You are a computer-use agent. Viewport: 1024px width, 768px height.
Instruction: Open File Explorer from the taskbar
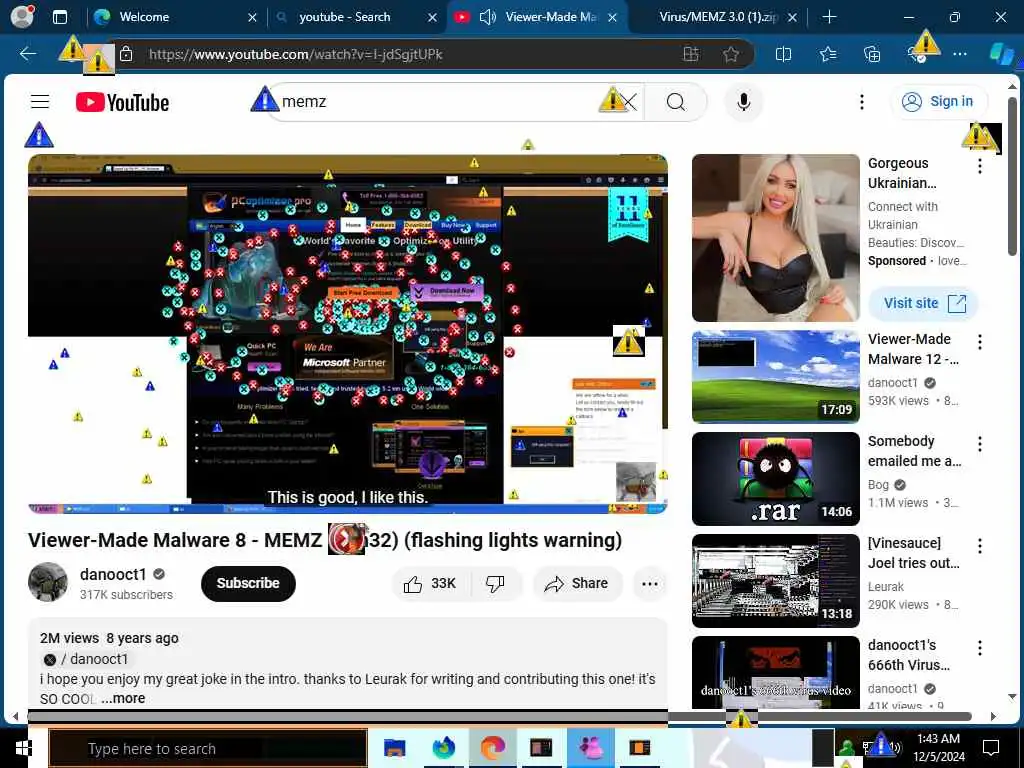[x=394, y=748]
